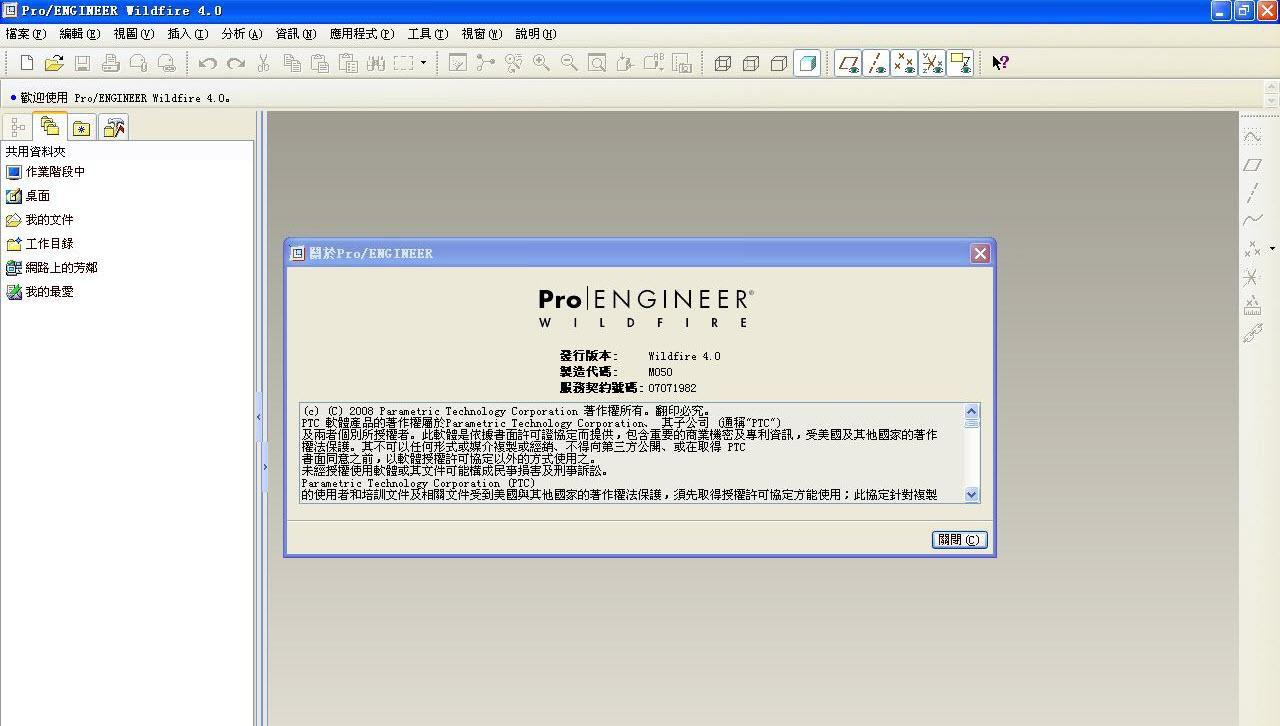
Task: Select 作業階段中 in the folder list
Action: [46, 172]
